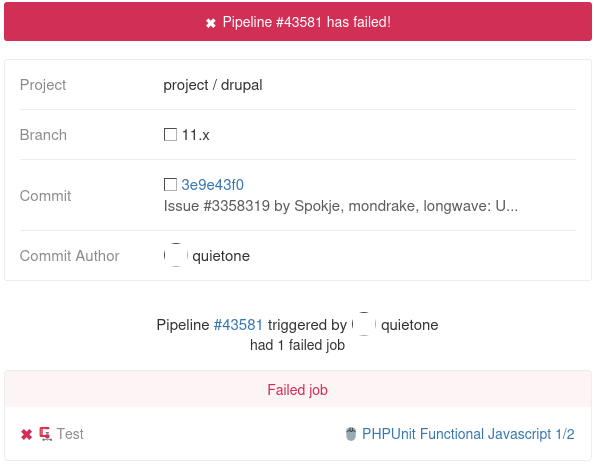Click the 'Pipeline #43581 has failed!' banner
The height and width of the screenshot is (470, 595).
(298, 22)
